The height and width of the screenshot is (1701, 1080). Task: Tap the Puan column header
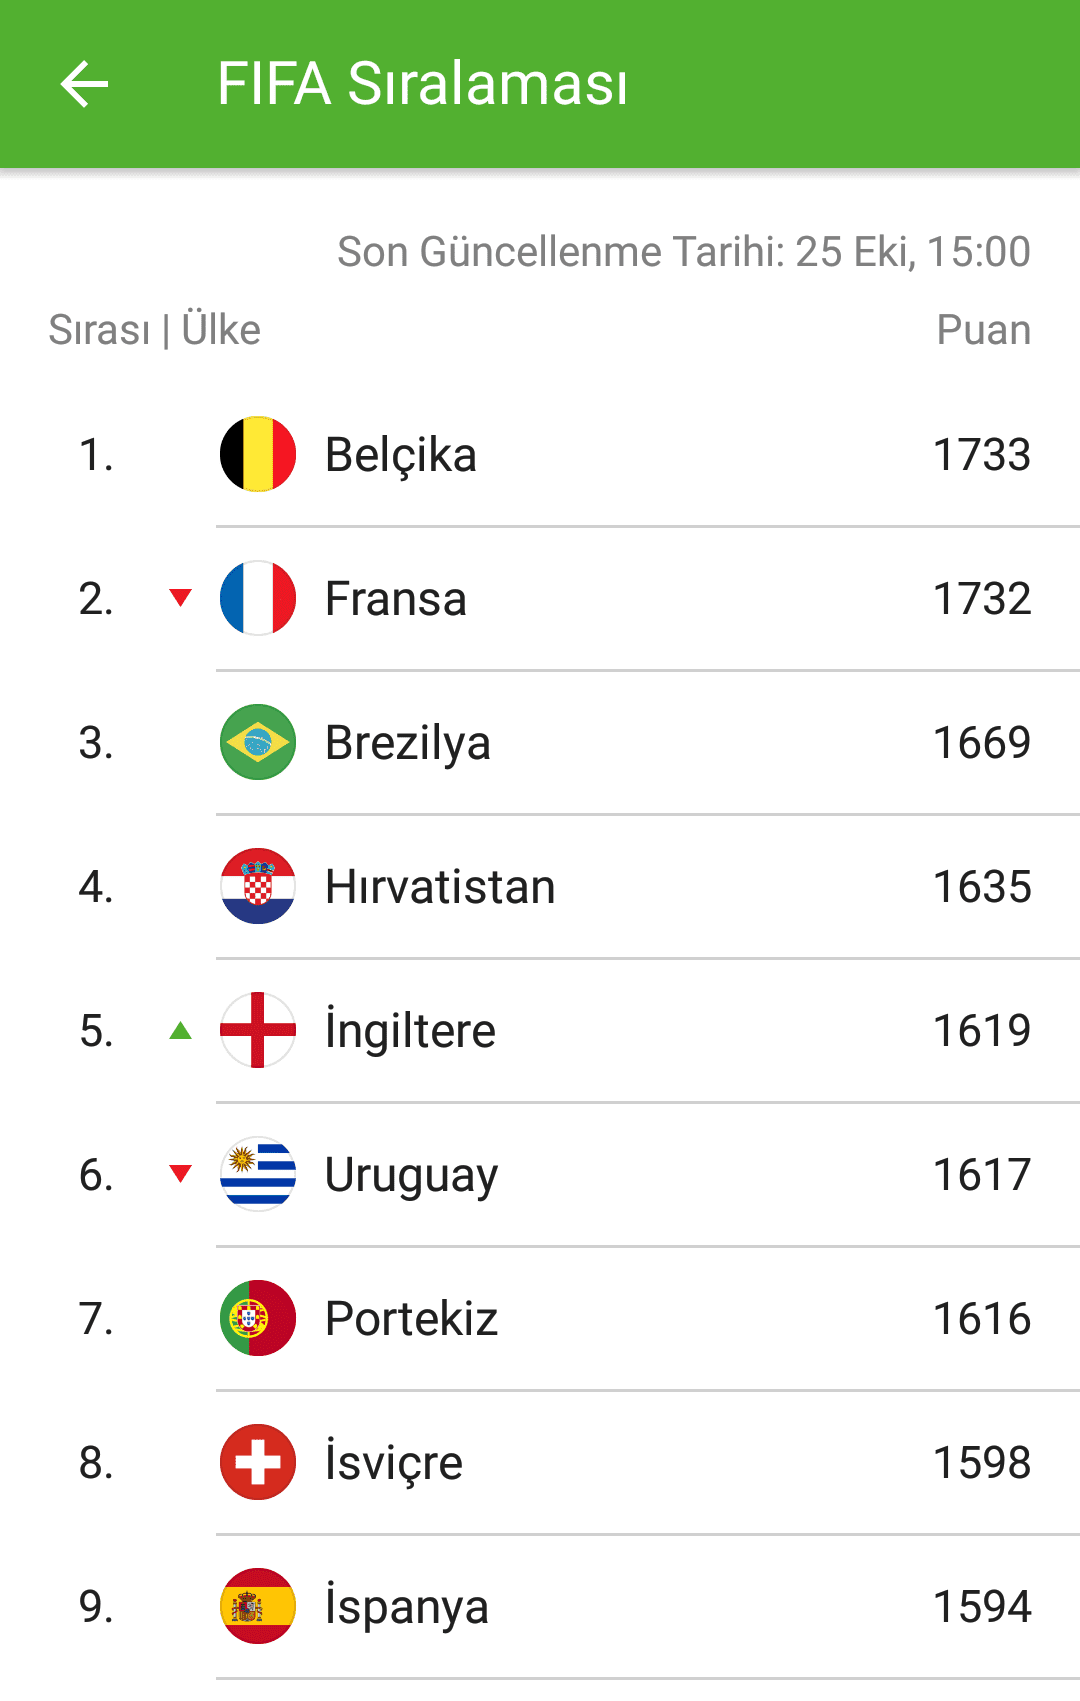click(983, 330)
